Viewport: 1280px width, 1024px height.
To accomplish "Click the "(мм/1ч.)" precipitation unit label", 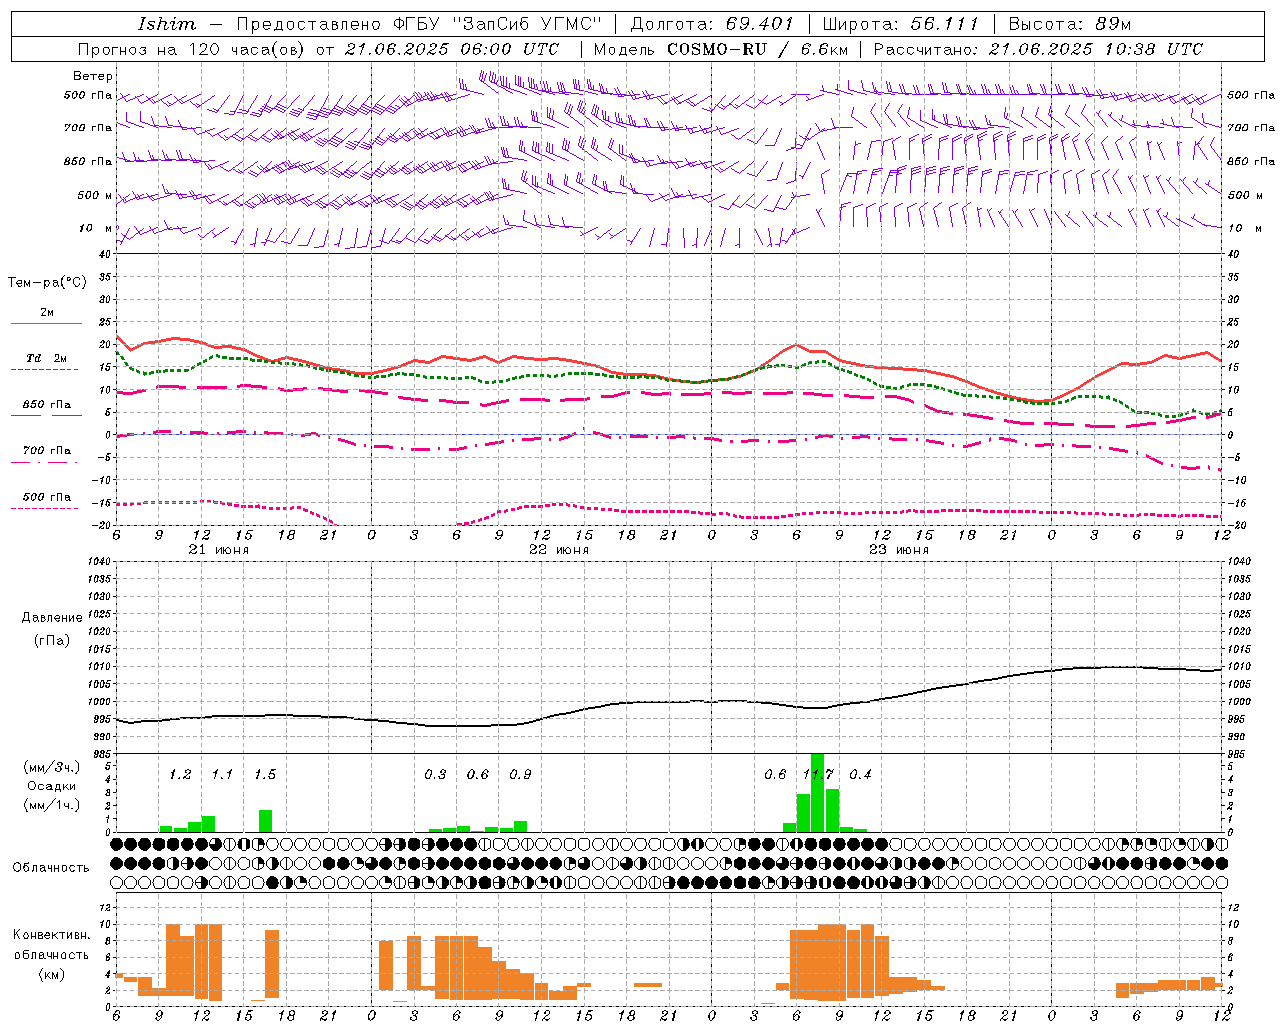I will (x=52, y=805).
